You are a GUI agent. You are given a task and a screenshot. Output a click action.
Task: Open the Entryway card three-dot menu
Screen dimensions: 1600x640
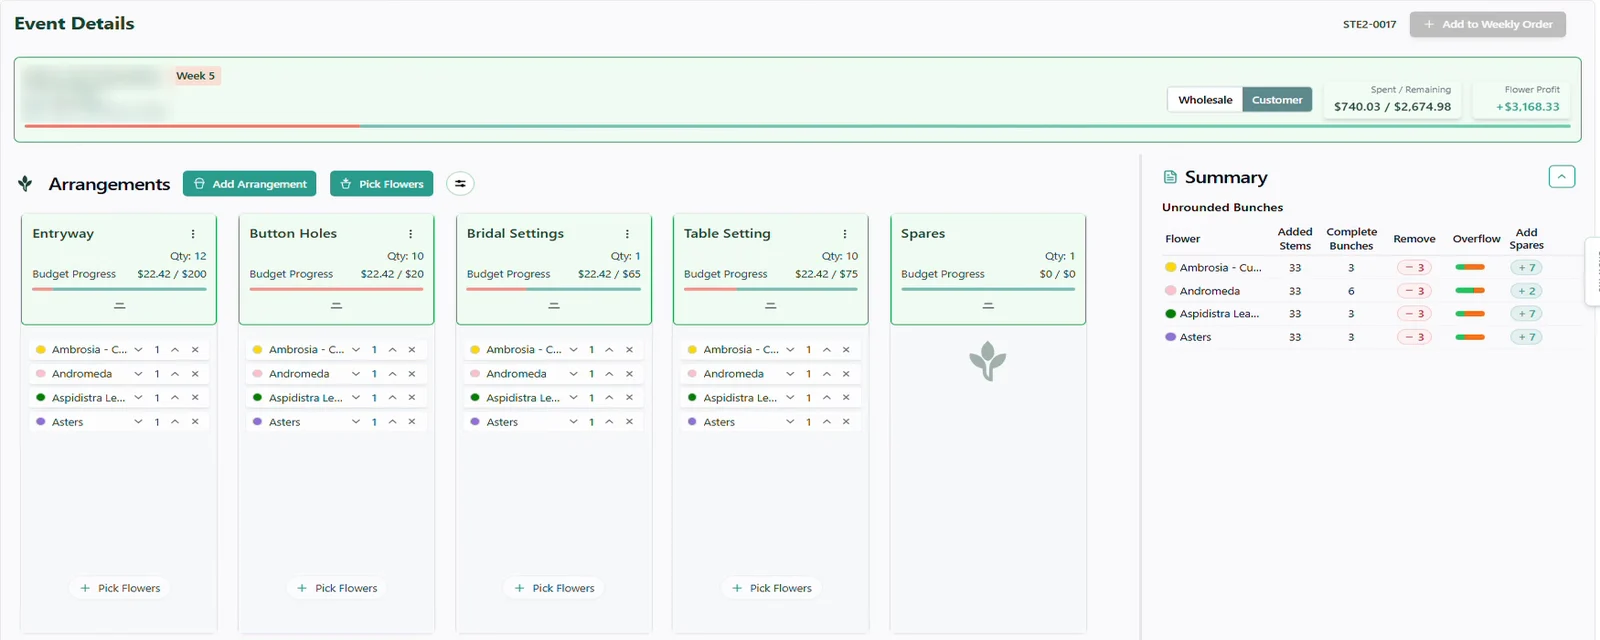point(193,234)
